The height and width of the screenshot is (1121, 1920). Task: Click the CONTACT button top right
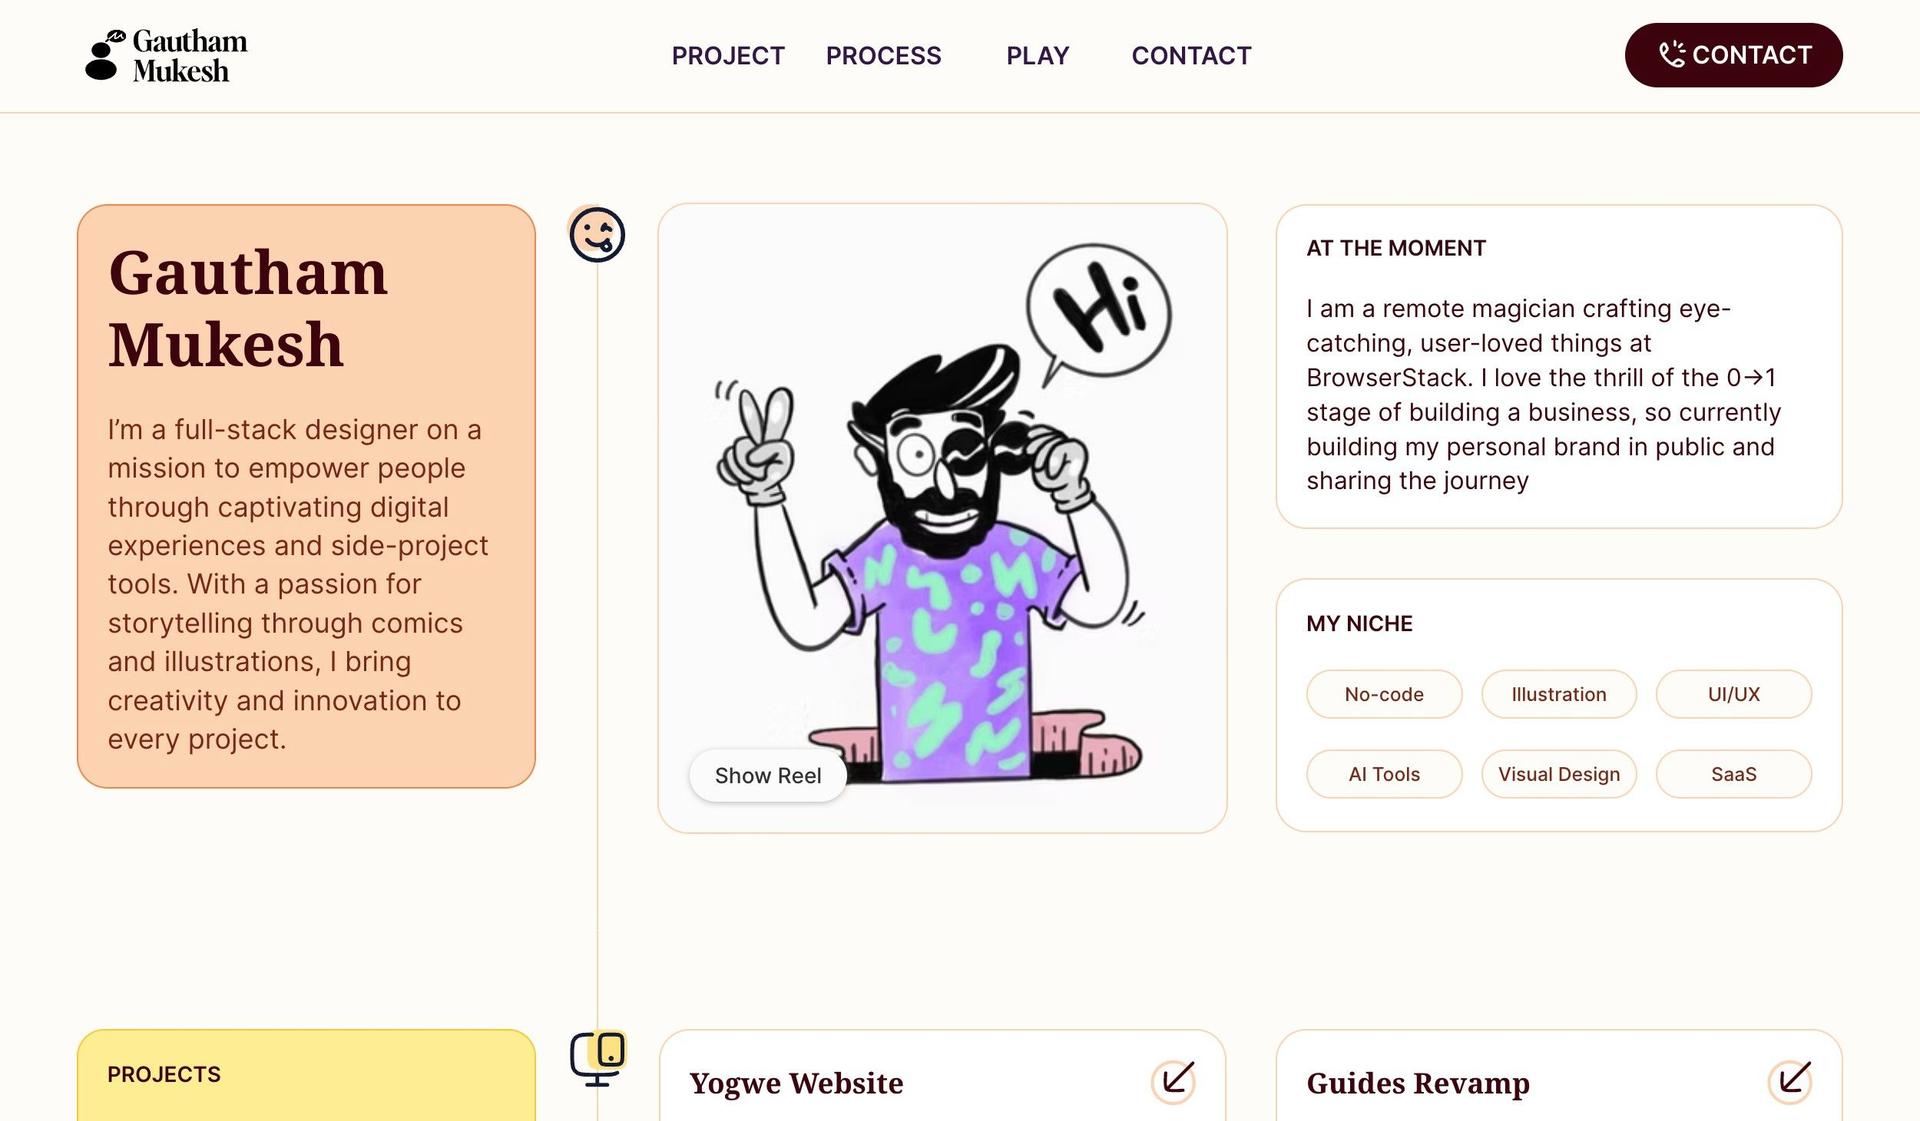click(x=1733, y=55)
